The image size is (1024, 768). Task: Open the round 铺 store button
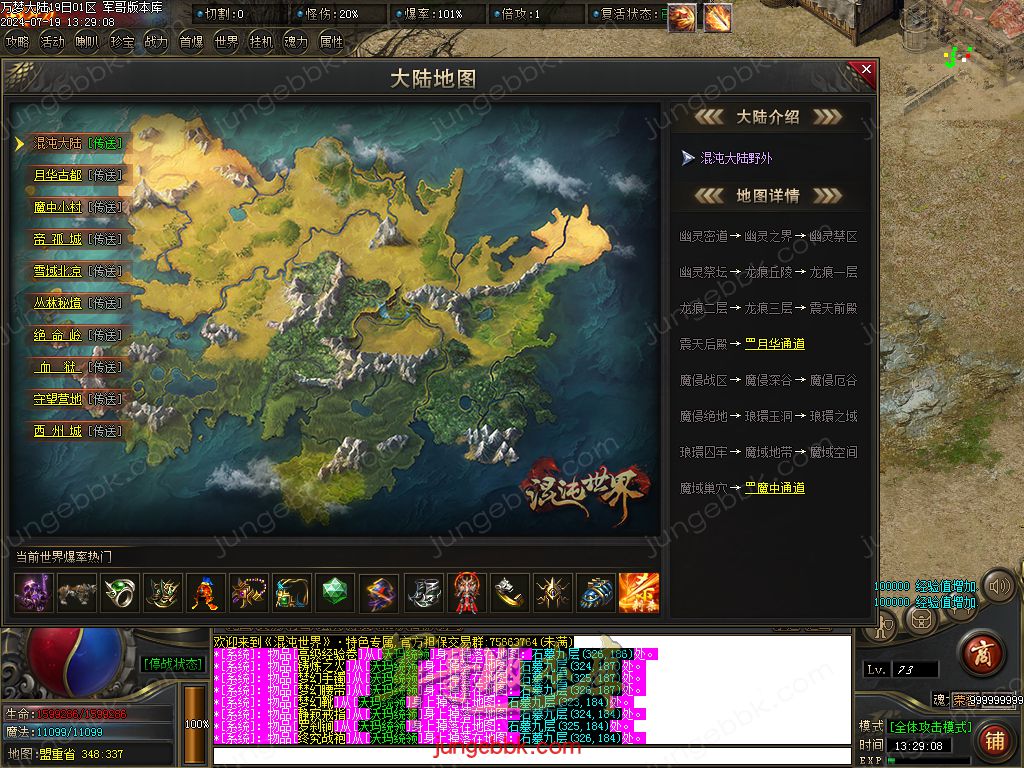994,741
